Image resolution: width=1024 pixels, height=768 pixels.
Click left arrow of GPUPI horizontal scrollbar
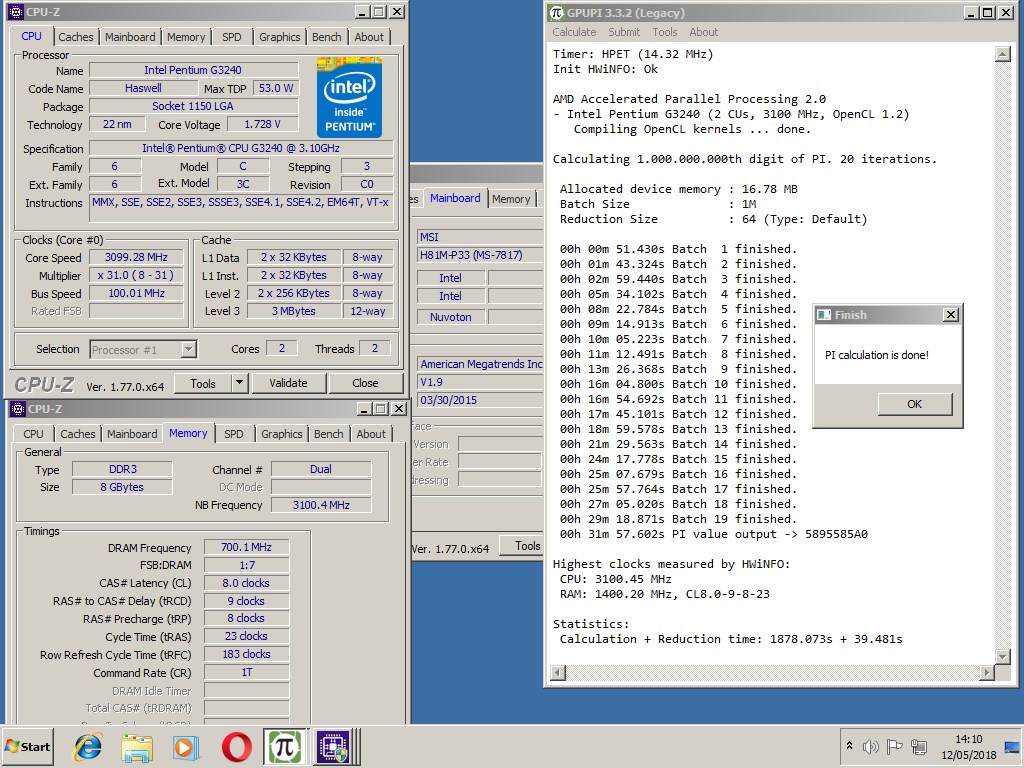tap(558, 672)
